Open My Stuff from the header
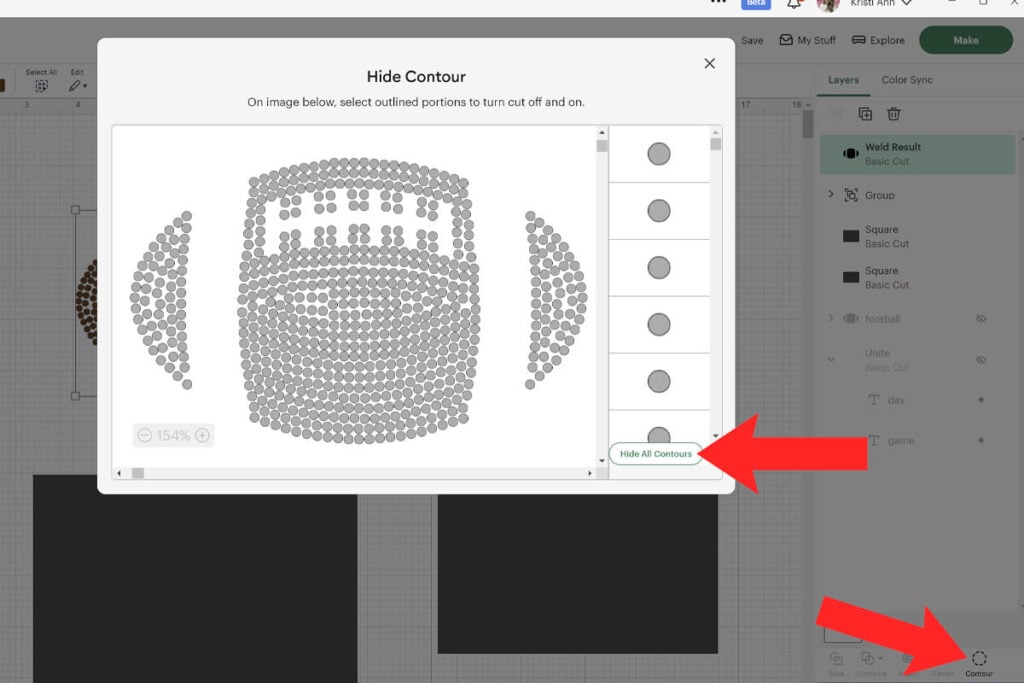 tap(807, 41)
